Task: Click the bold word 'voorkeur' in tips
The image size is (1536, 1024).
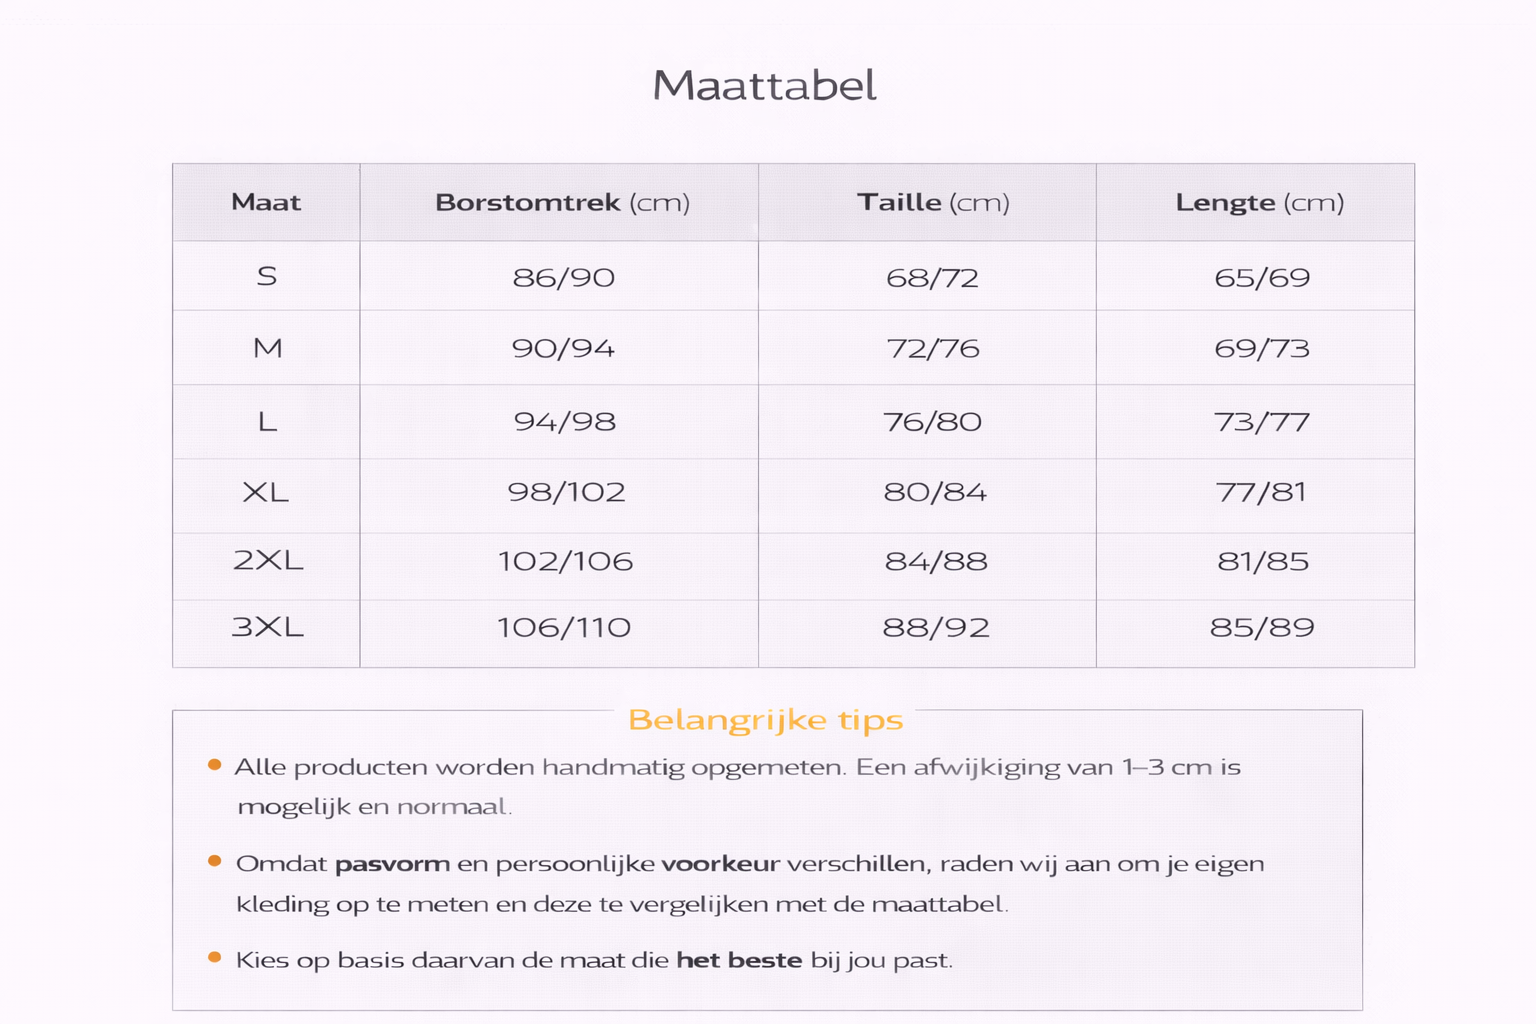Action: coord(720,864)
